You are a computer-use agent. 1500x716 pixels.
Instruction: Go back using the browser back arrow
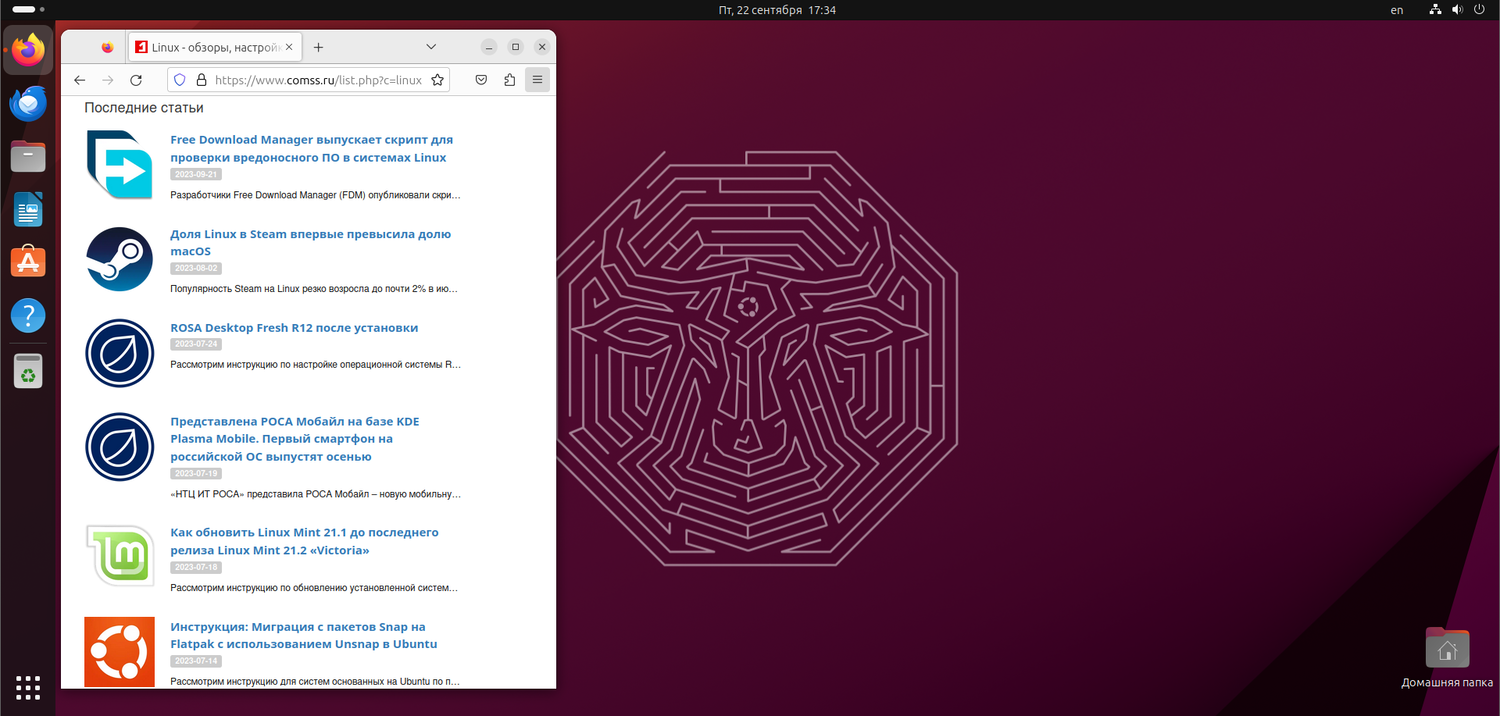80,80
